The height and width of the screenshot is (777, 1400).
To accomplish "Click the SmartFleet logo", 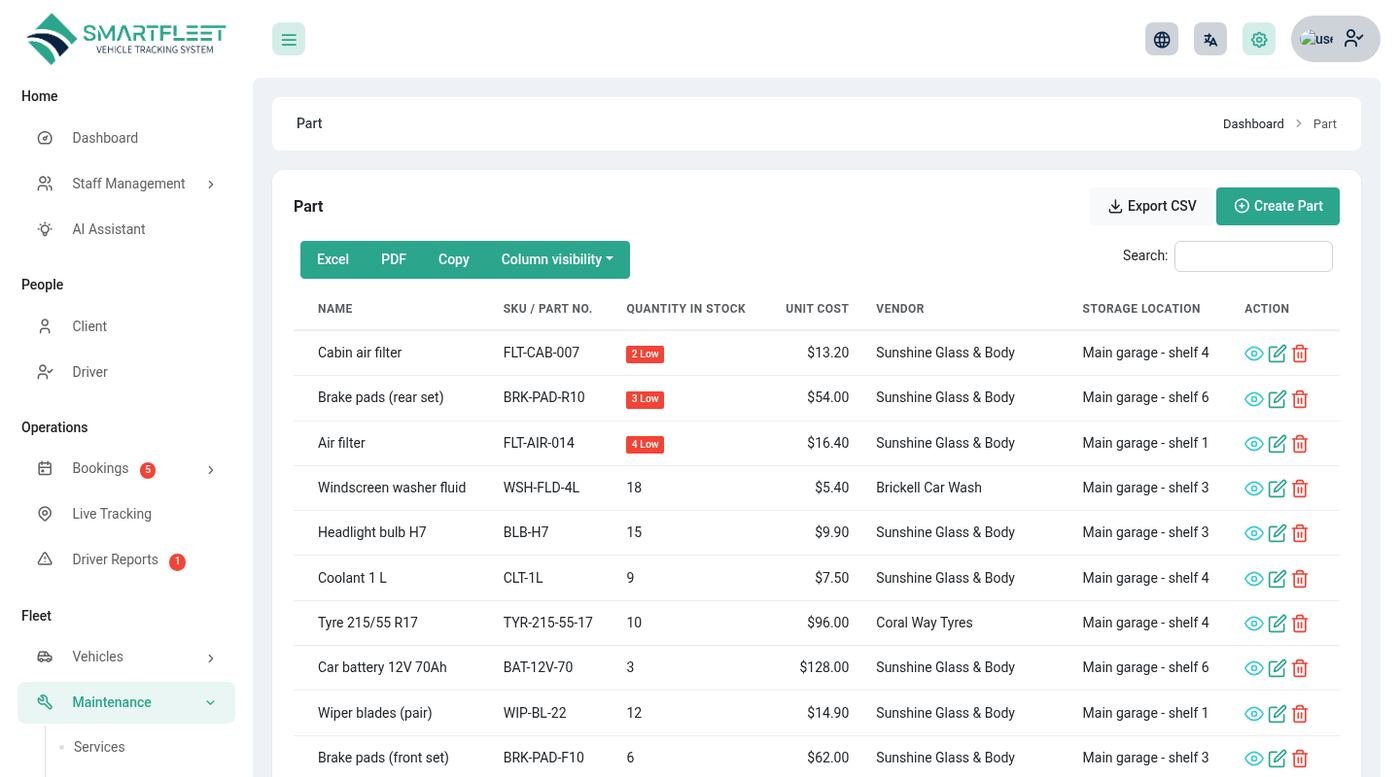I will [126, 39].
